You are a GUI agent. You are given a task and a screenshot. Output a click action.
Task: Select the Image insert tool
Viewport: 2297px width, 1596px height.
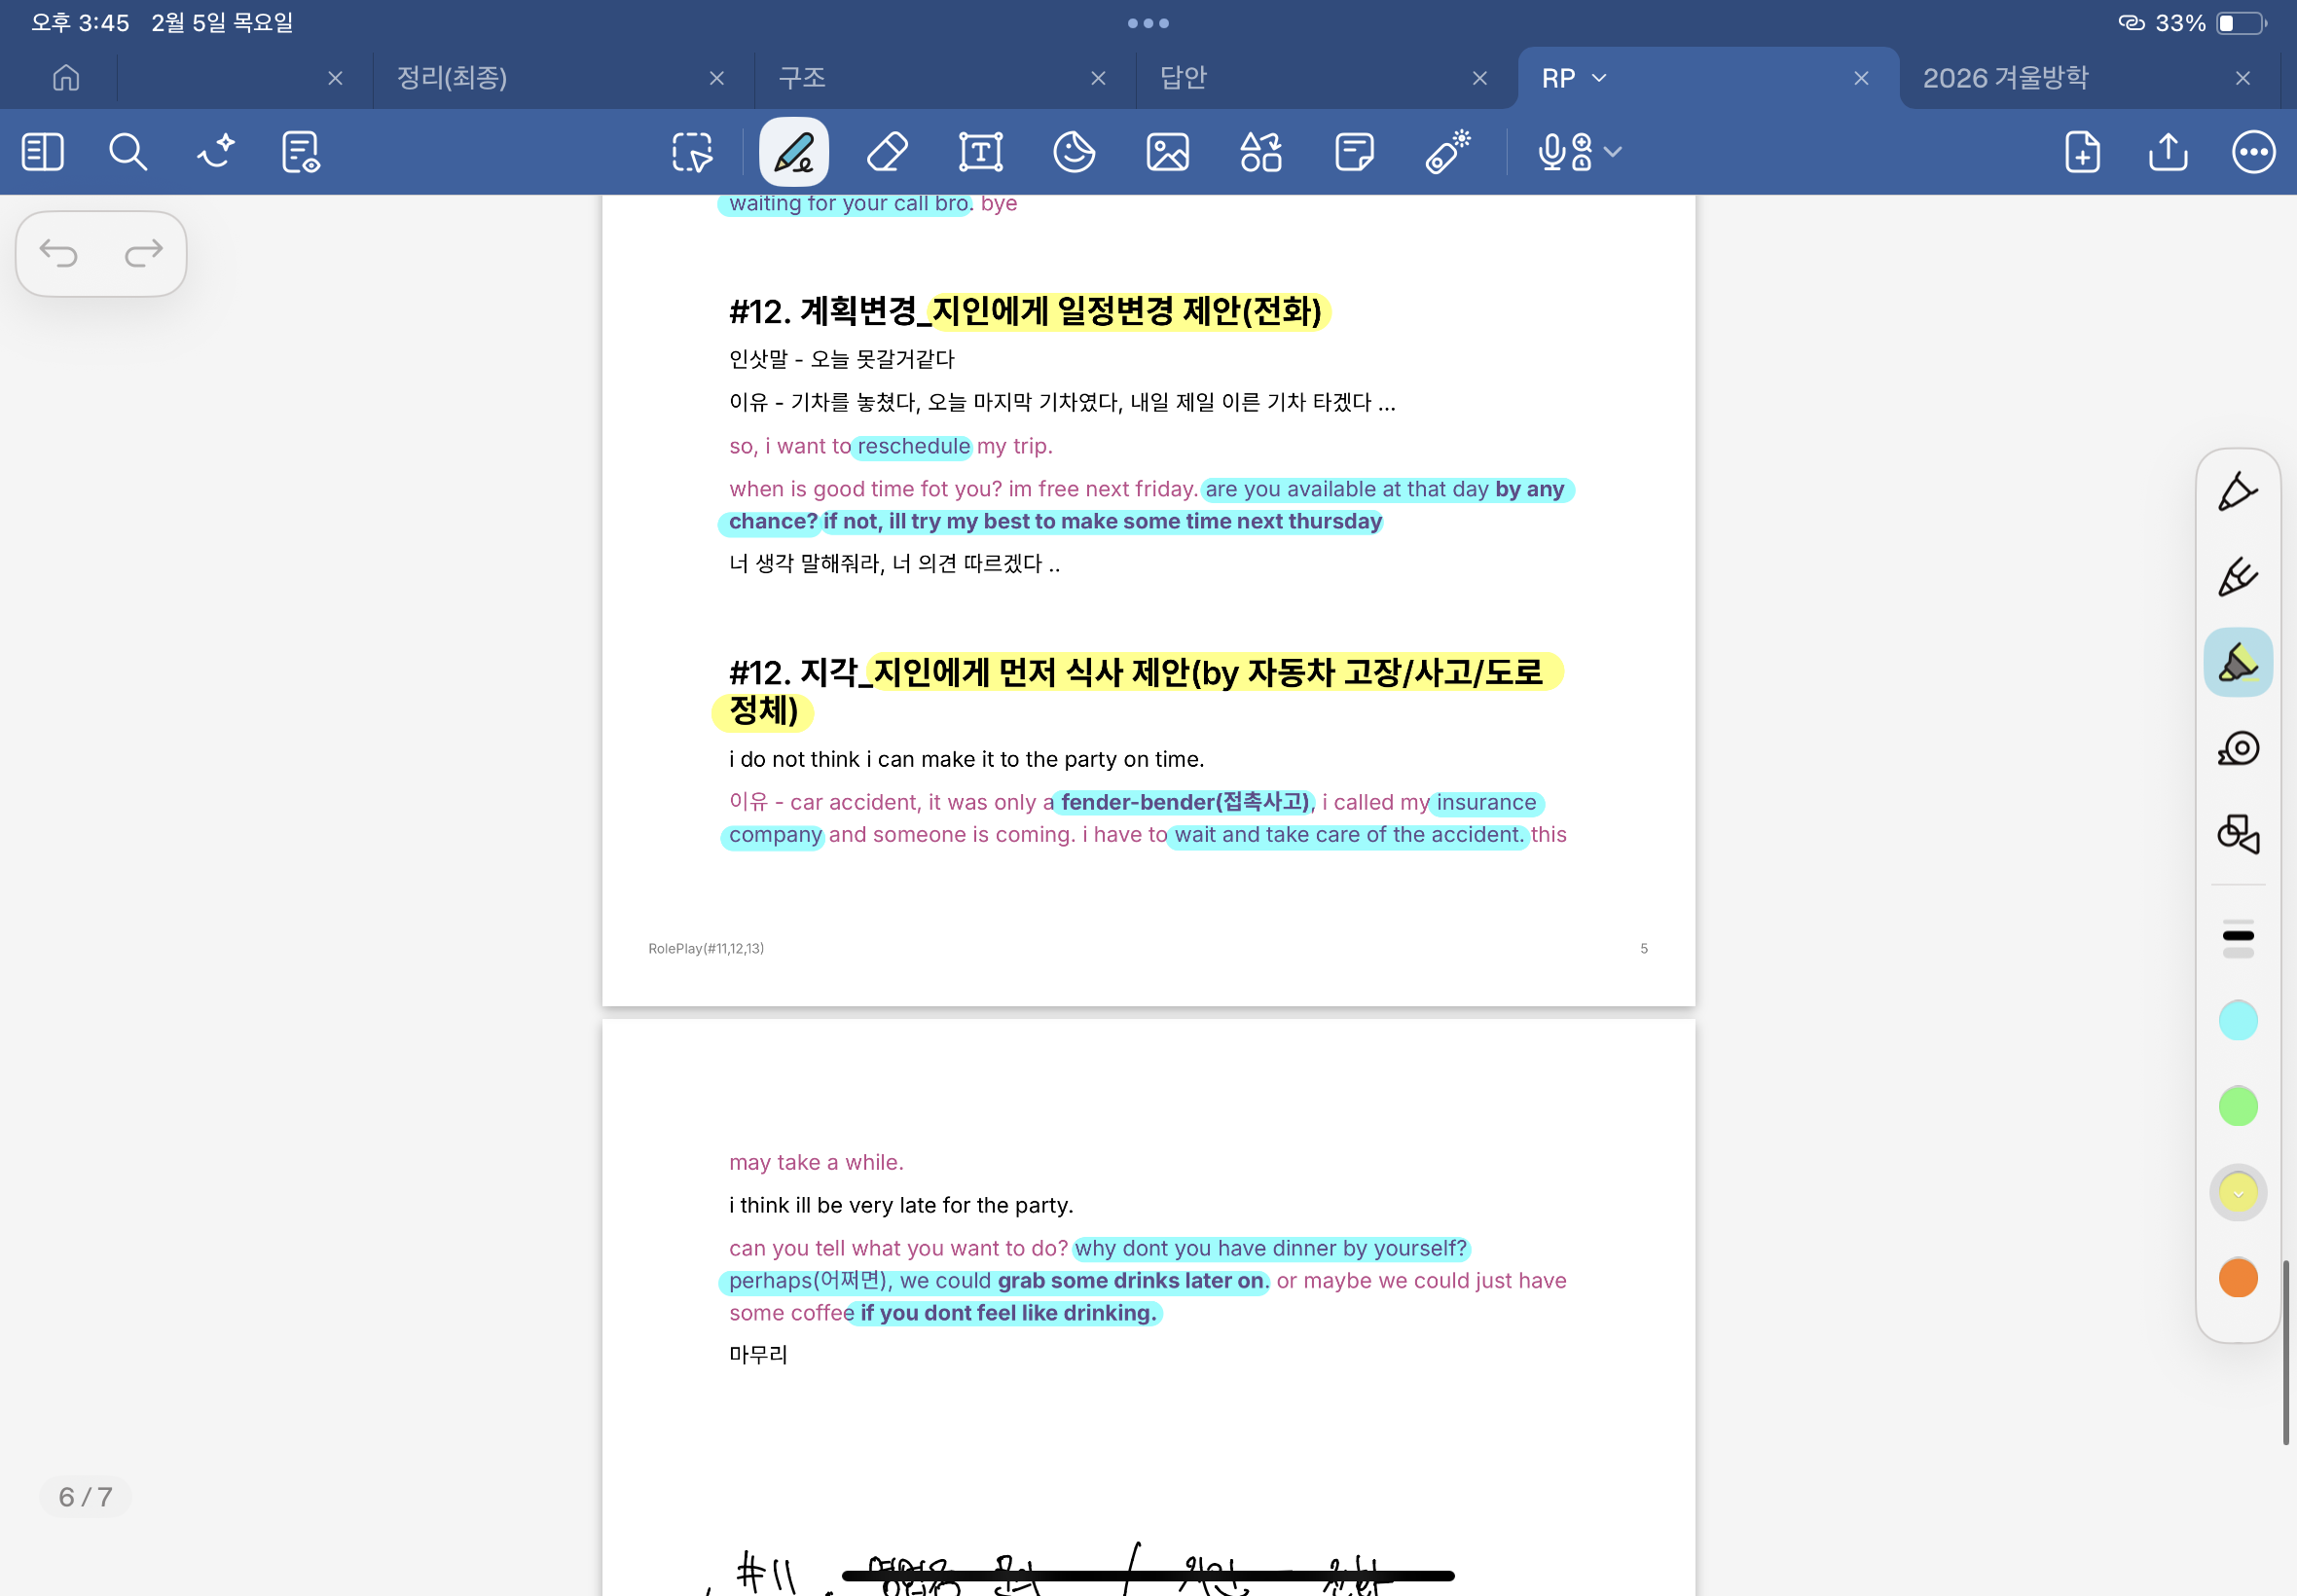(x=1167, y=153)
